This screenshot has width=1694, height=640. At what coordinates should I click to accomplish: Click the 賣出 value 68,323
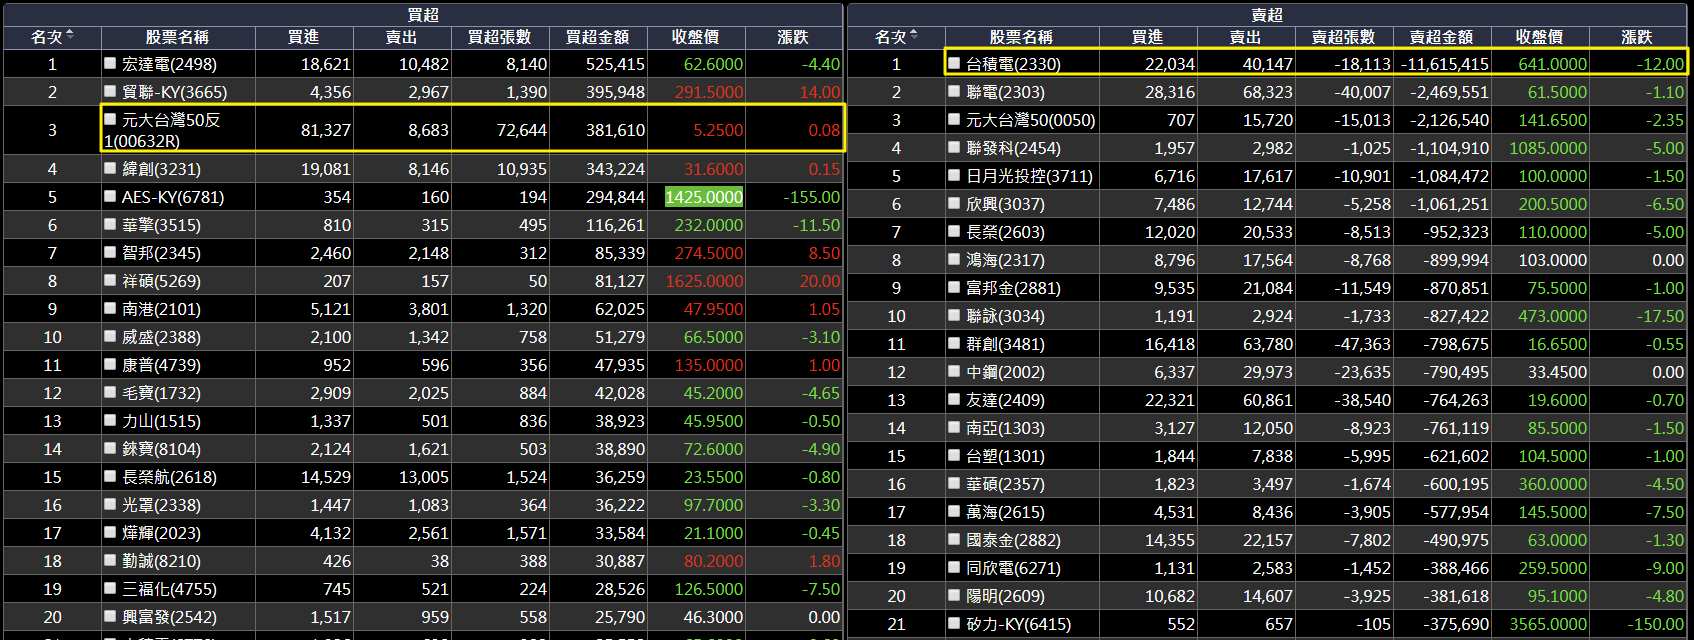pos(1268,92)
